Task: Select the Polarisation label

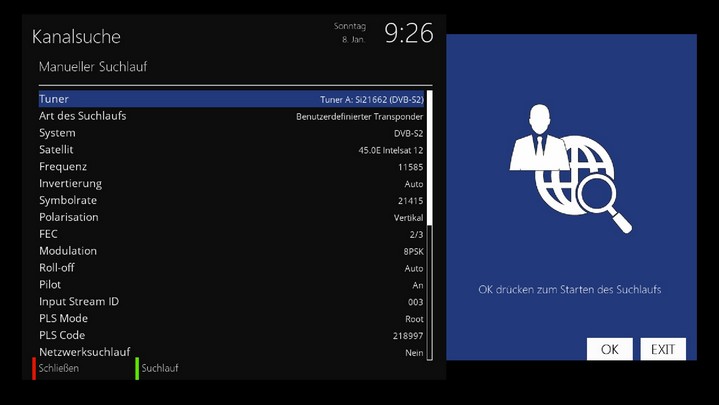Action: point(69,217)
